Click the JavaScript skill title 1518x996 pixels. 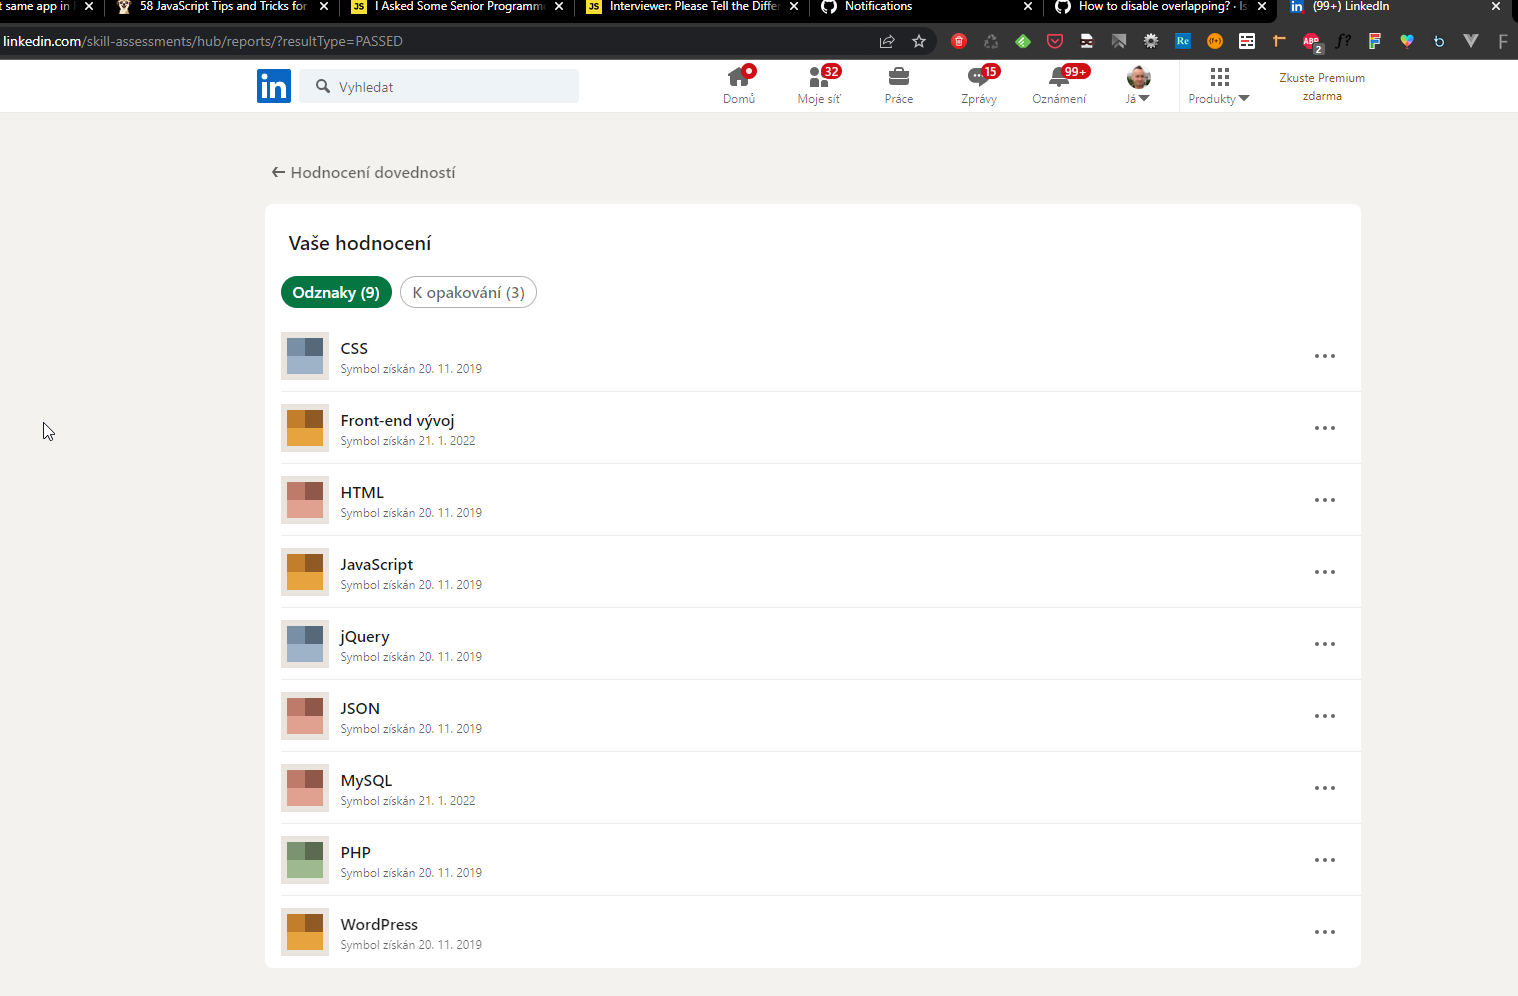tap(376, 564)
